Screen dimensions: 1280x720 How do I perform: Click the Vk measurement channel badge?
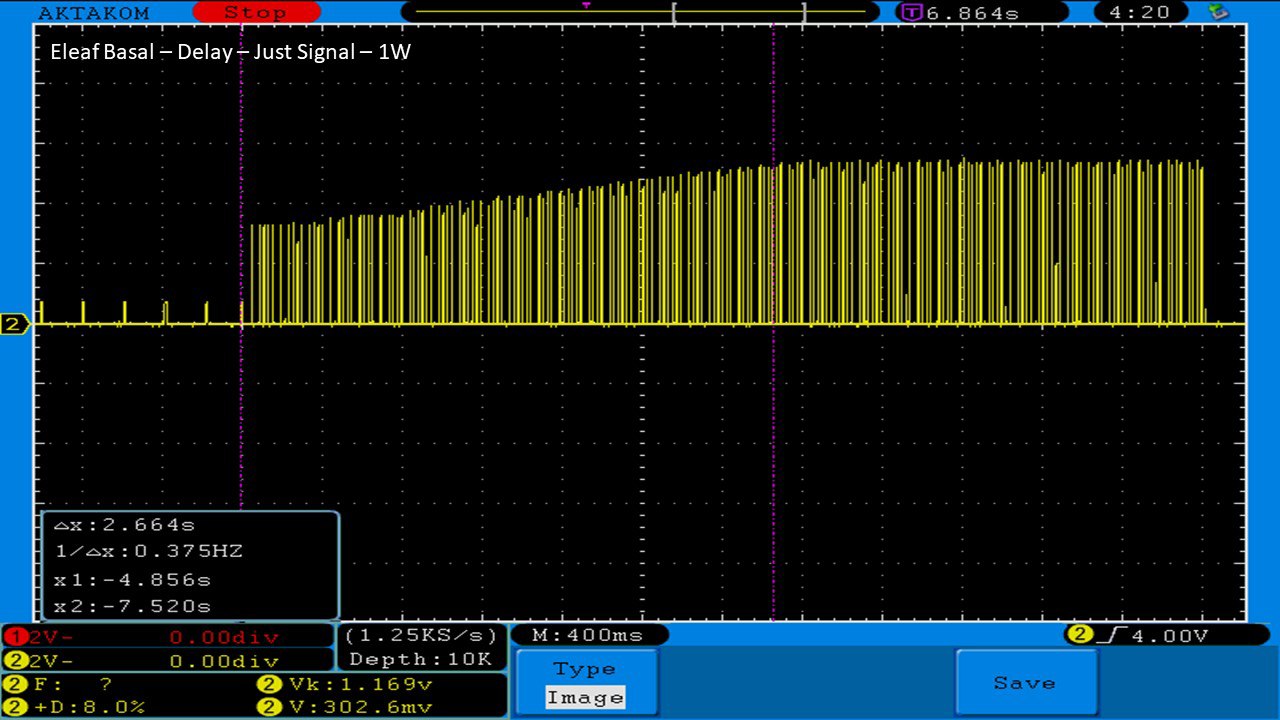(x=268, y=685)
